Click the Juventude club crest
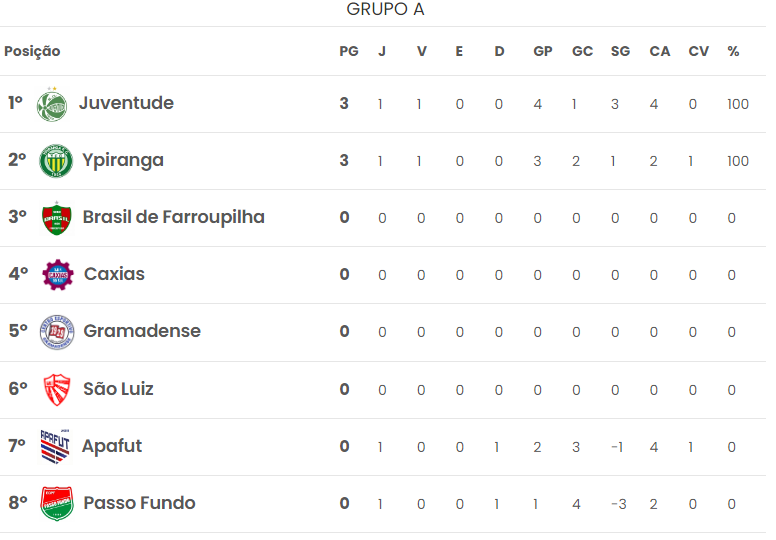 click(52, 104)
